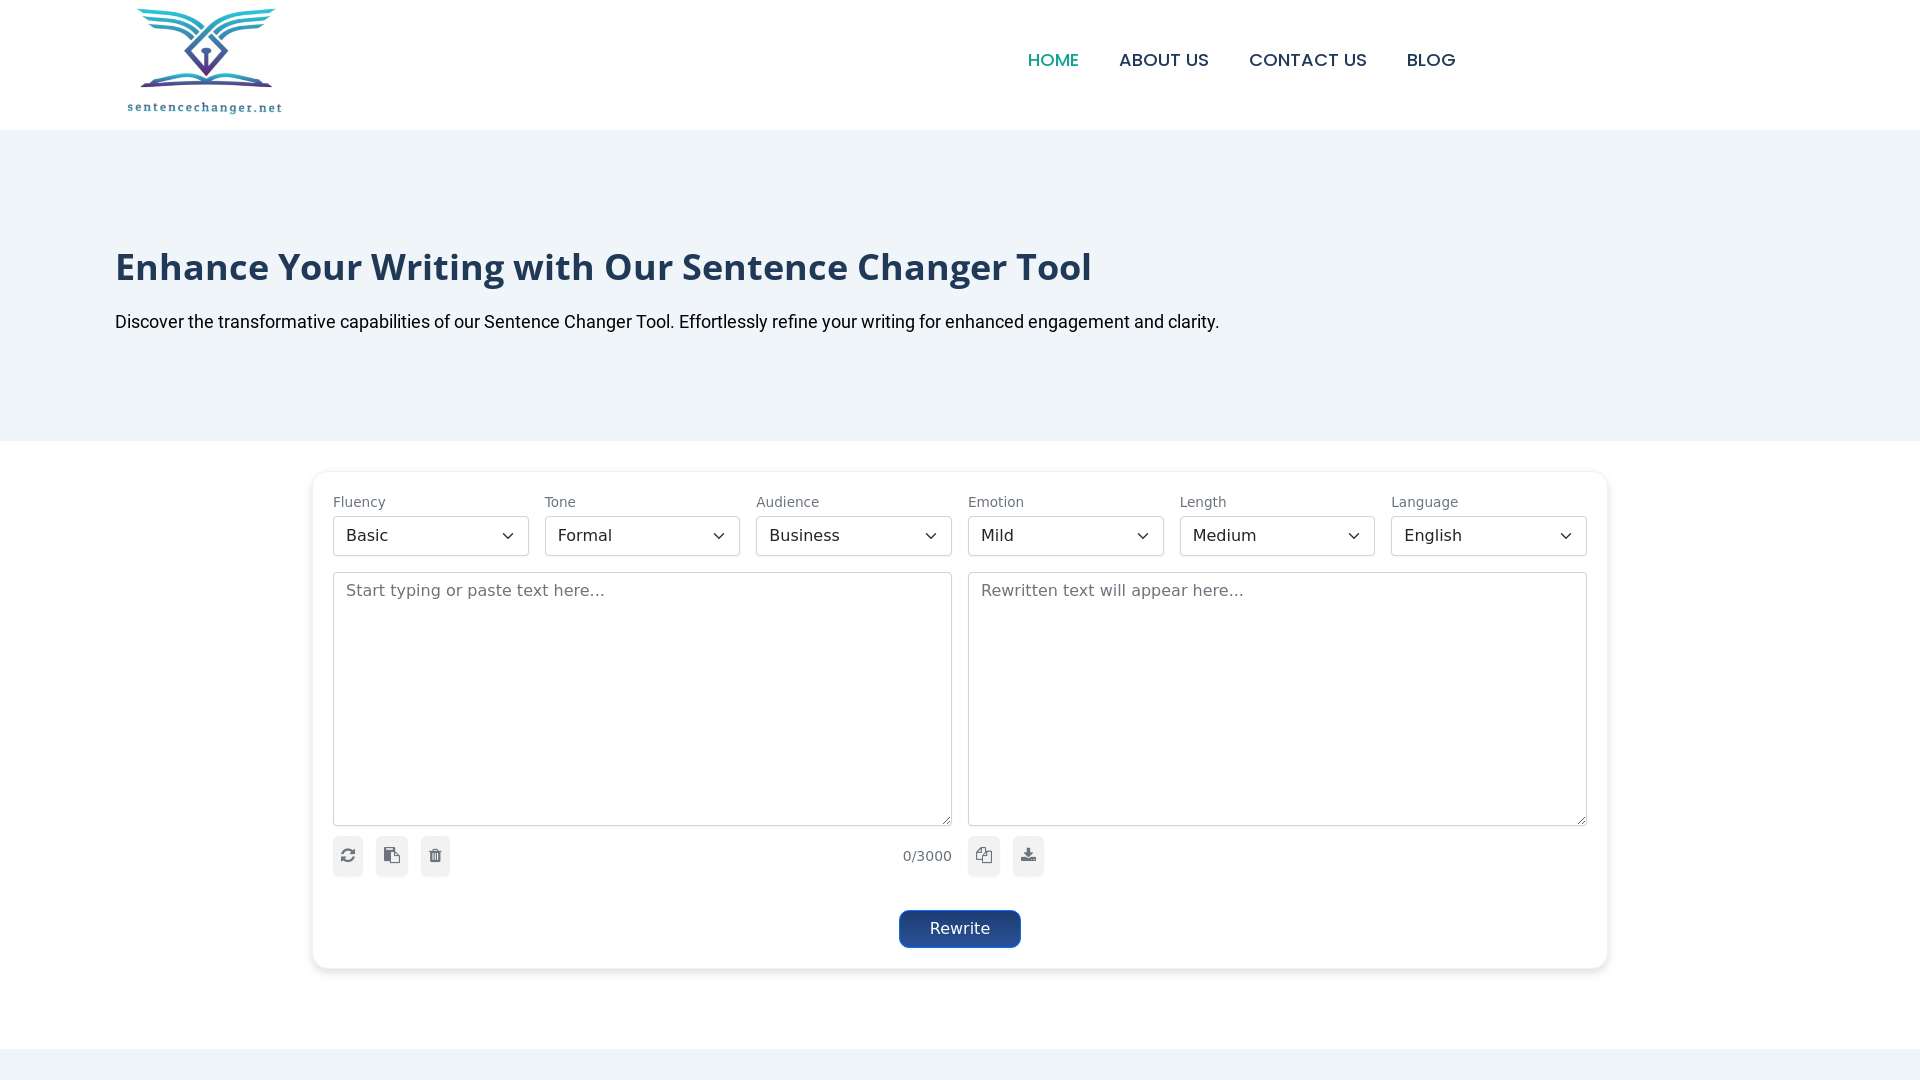Screen dimensions: 1920x1080
Task: Click the 0/3000 character counter
Action: pos(927,856)
